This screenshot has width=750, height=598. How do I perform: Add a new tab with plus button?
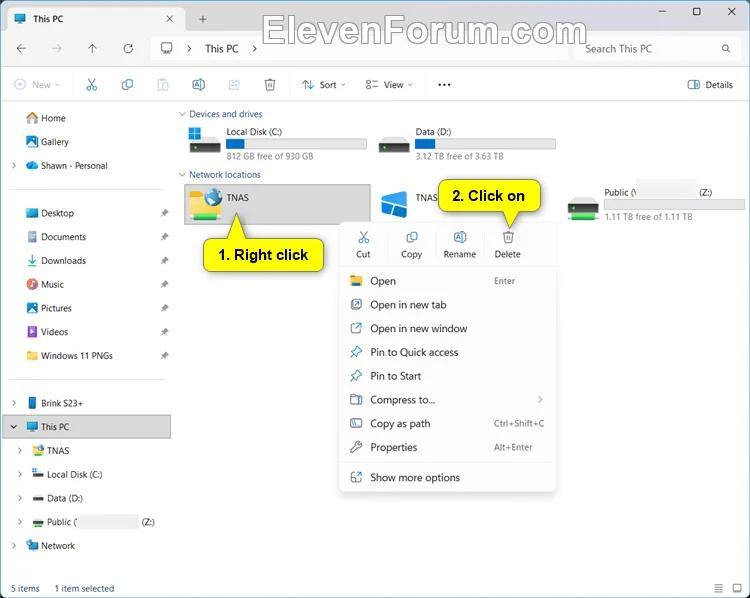(203, 19)
